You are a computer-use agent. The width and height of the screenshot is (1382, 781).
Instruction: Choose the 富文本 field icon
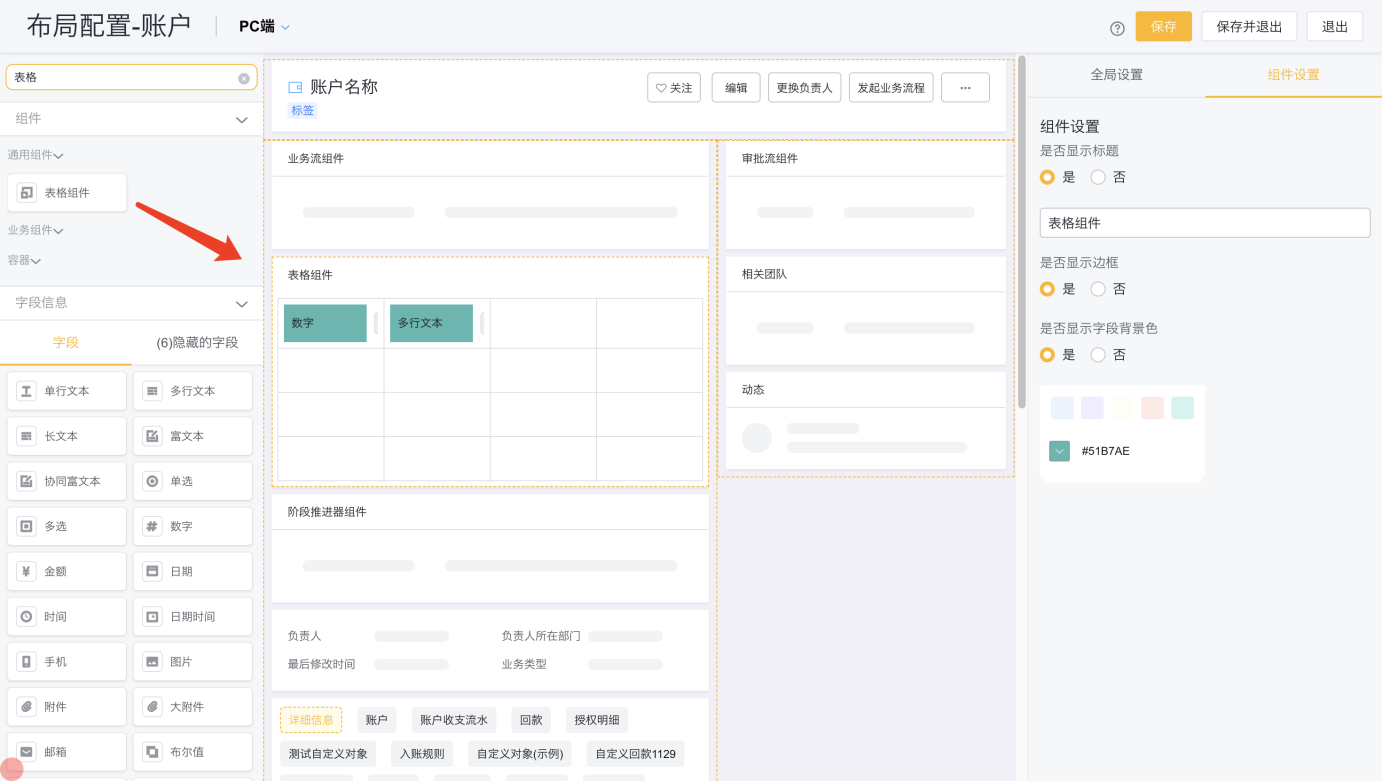click(153, 436)
